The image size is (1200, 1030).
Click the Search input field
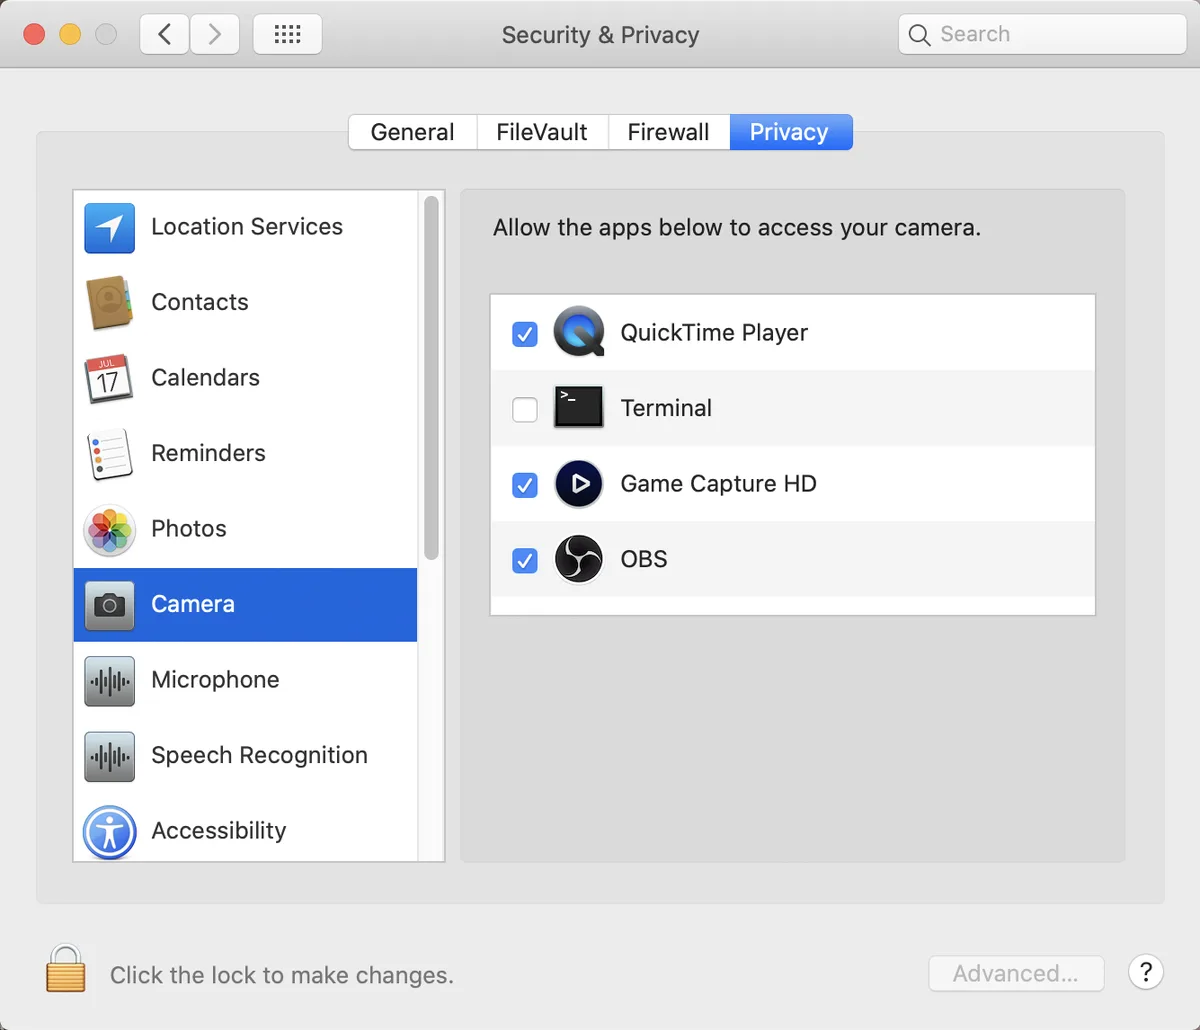1043,35
